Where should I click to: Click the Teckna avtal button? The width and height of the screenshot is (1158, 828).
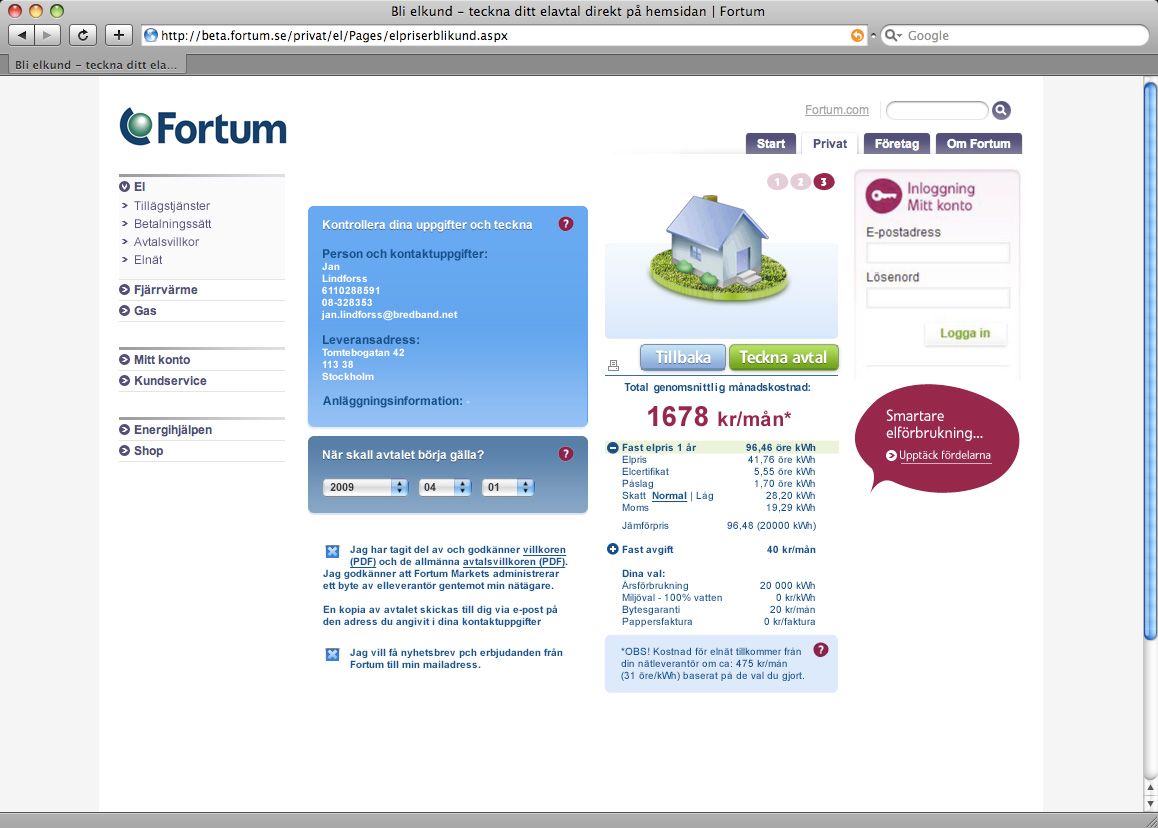784,357
